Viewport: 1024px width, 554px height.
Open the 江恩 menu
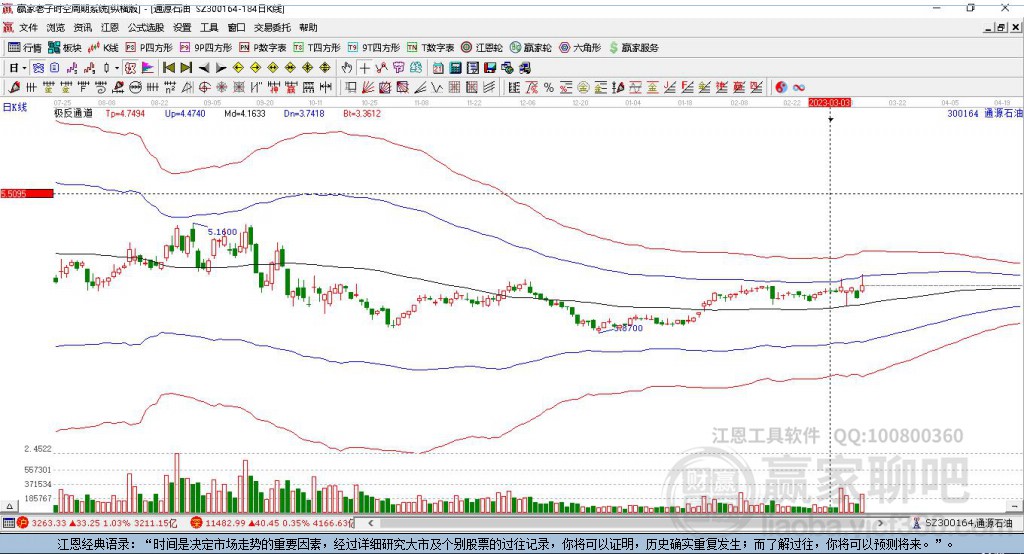[110, 27]
